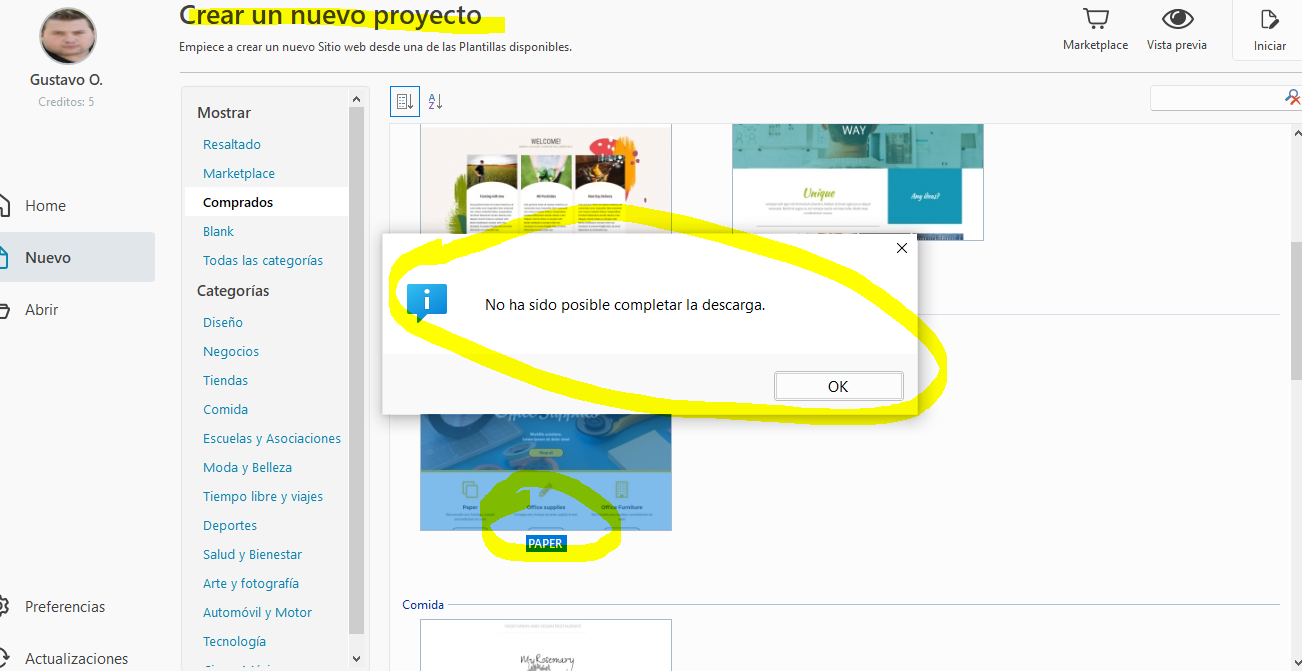1302x671 pixels.
Task: Click the search clear icon
Action: pyautogui.click(x=1293, y=98)
